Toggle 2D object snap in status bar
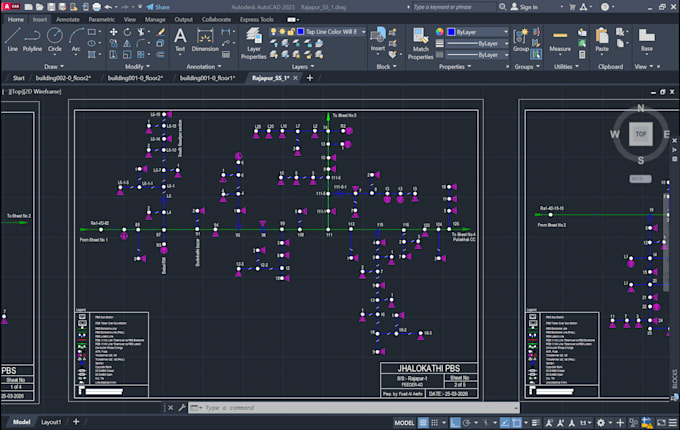The height and width of the screenshot is (430, 680). [516, 422]
